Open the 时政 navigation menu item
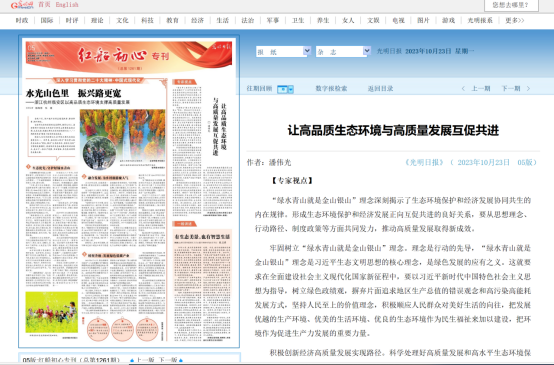 22,20
